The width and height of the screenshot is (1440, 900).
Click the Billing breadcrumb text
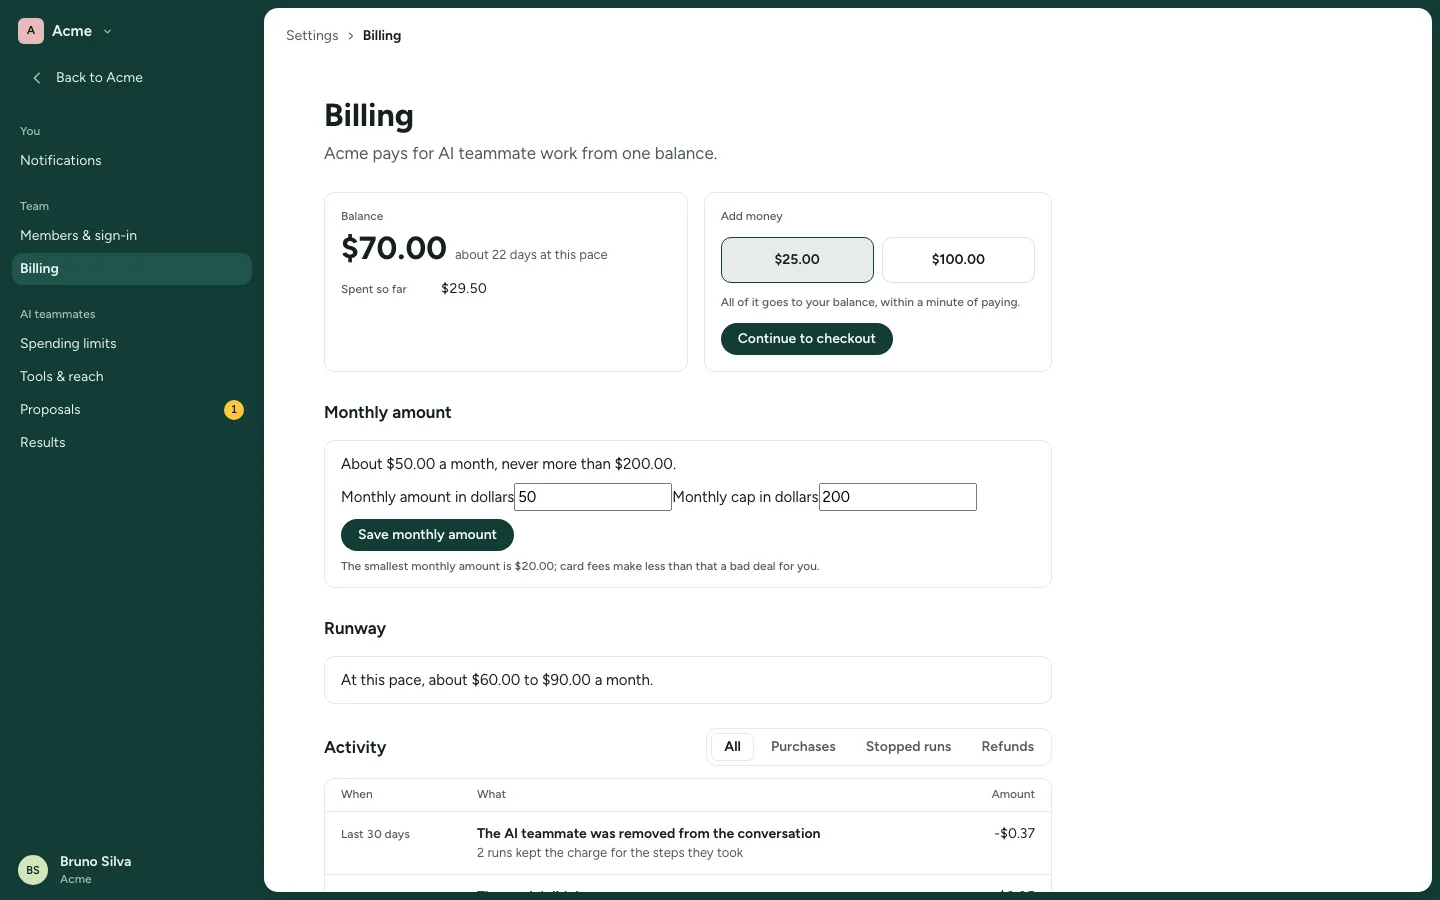coord(382,36)
